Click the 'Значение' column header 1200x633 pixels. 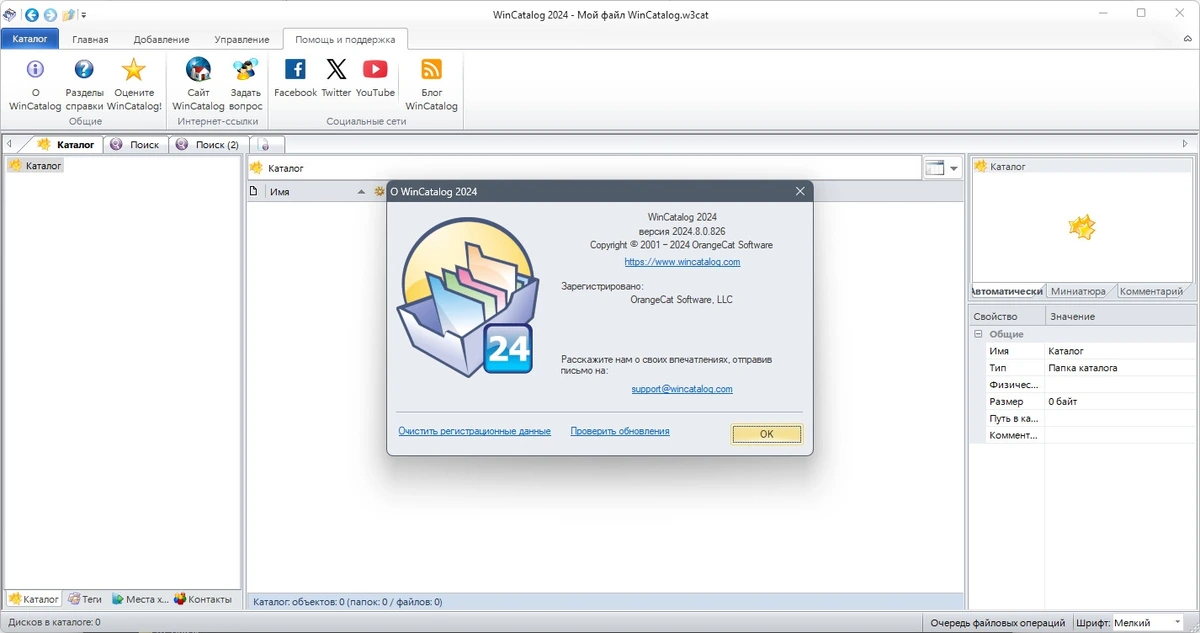tap(1121, 316)
